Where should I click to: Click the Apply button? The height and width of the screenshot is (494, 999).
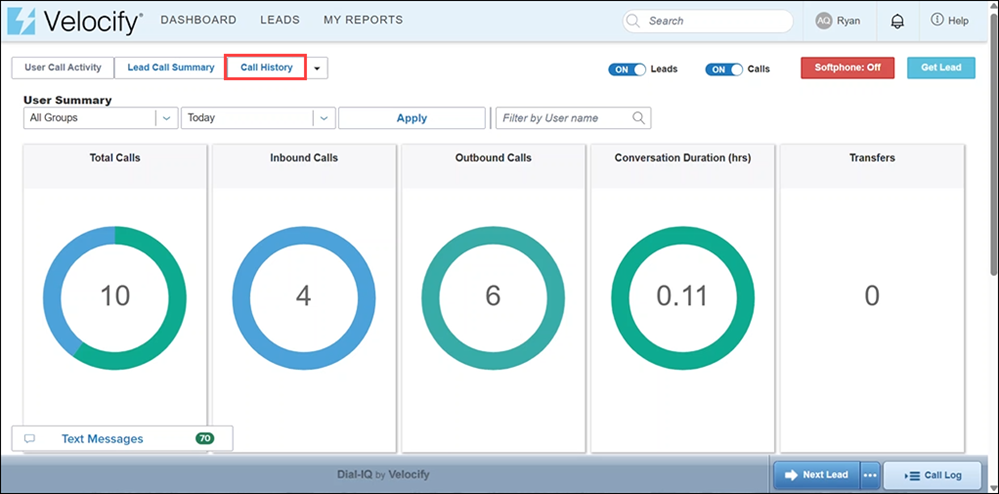click(412, 118)
